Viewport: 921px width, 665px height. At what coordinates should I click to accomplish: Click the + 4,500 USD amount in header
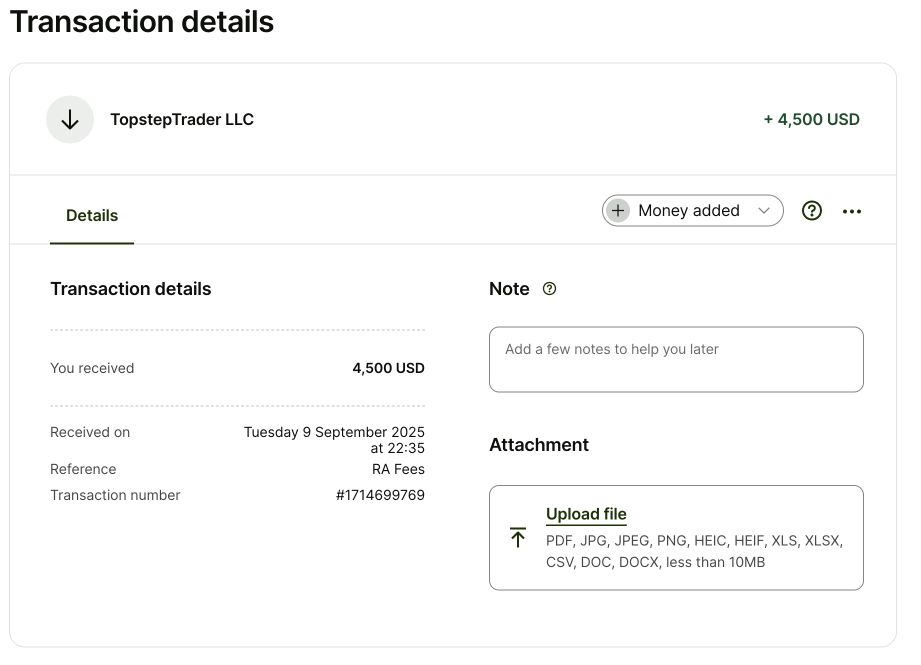pos(811,119)
